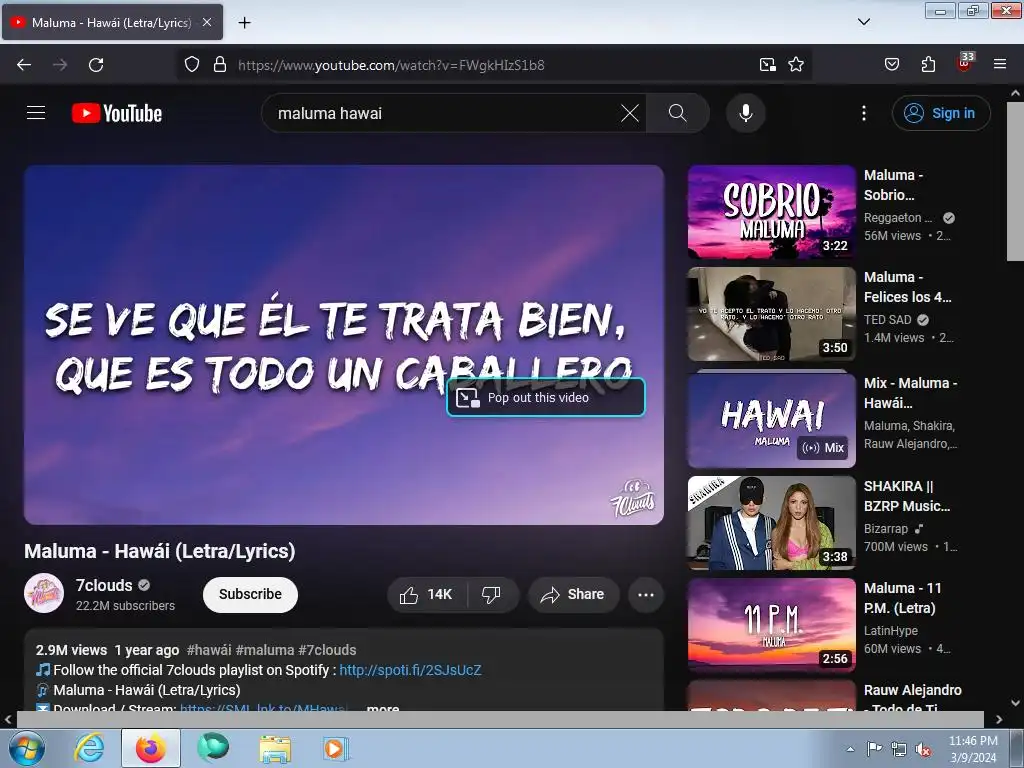Open the spoti.fi/2SJsUcZ link
The height and width of the screenshot is (768, 1024).
coord(410,670)
